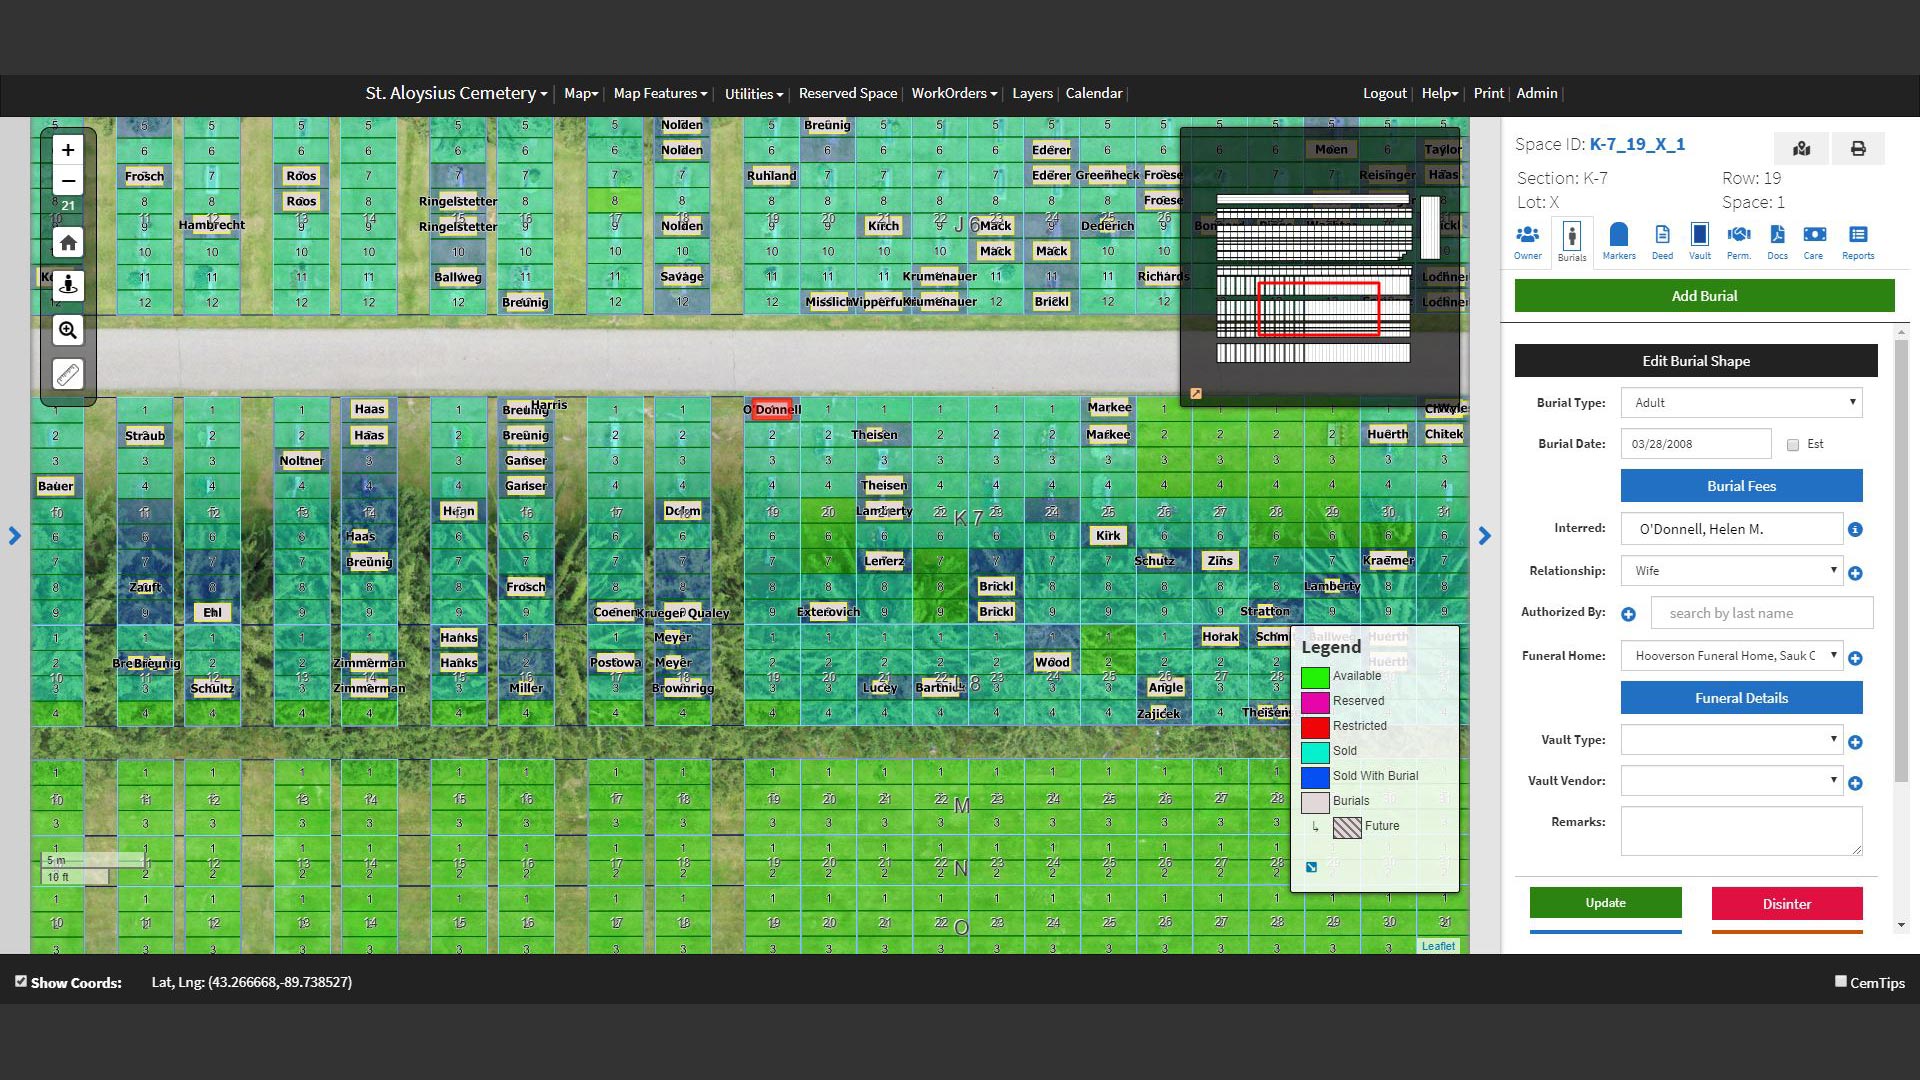Viewport: 1920px width, 1080px height.
Task: Select the highlighted O'Donnell plot on map
Action: tap(771, 409)
